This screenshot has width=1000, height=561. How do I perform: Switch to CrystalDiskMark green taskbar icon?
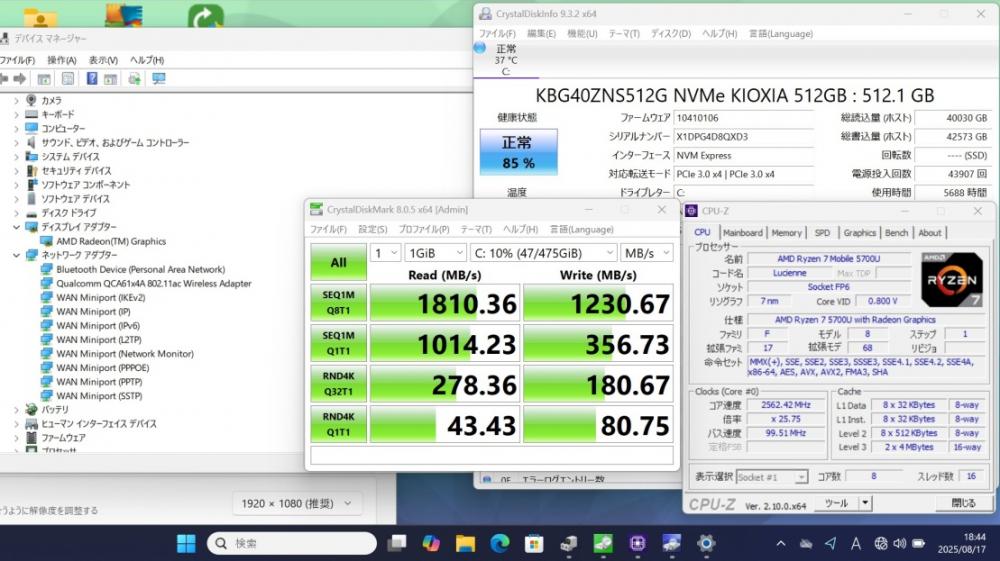click(603, 543)
